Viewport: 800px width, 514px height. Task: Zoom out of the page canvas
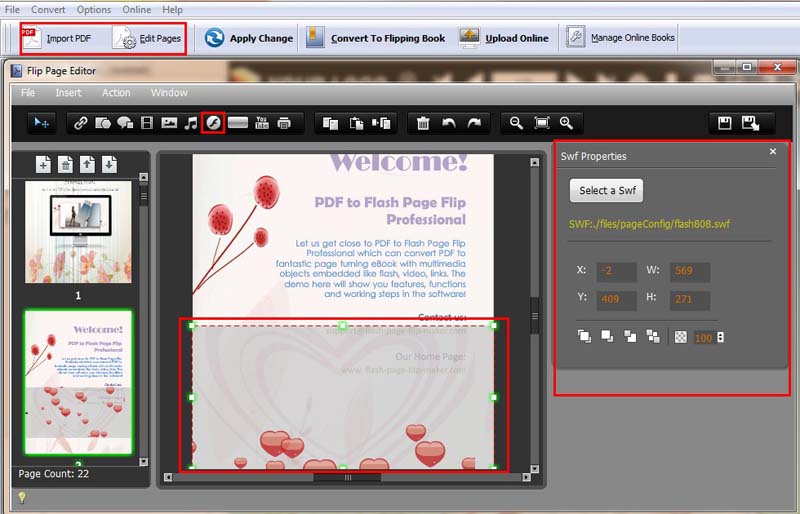pos(516,123)
